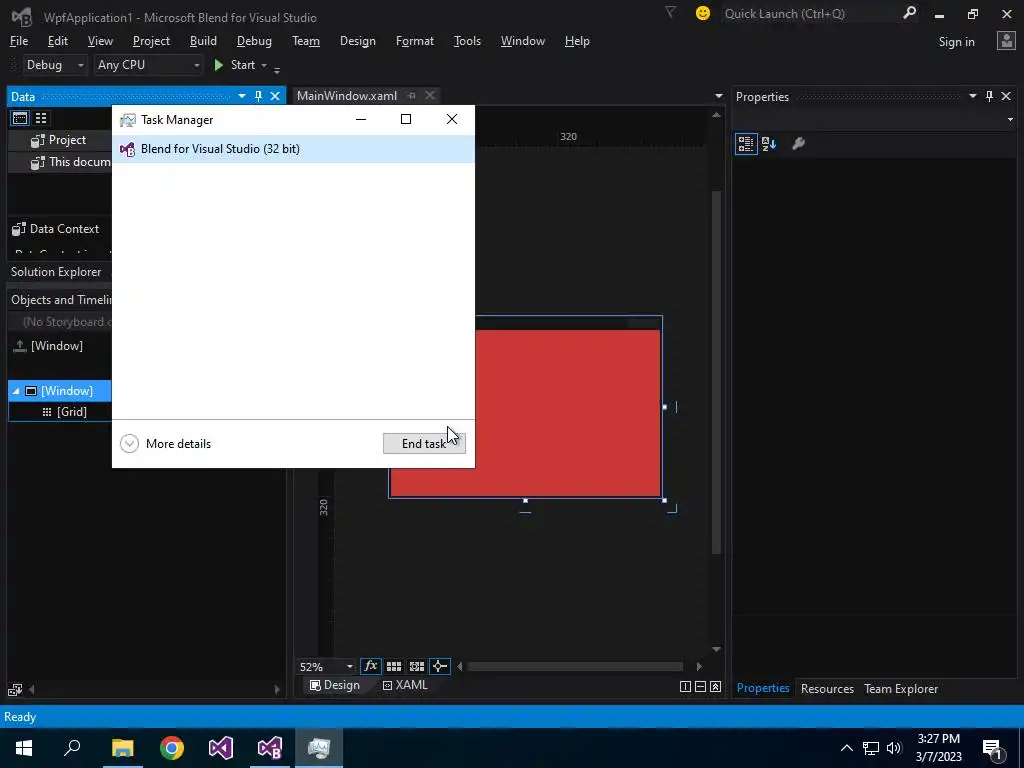Close the Data panel
This screenshot has height=768, width=1024.
click(275, 96)
